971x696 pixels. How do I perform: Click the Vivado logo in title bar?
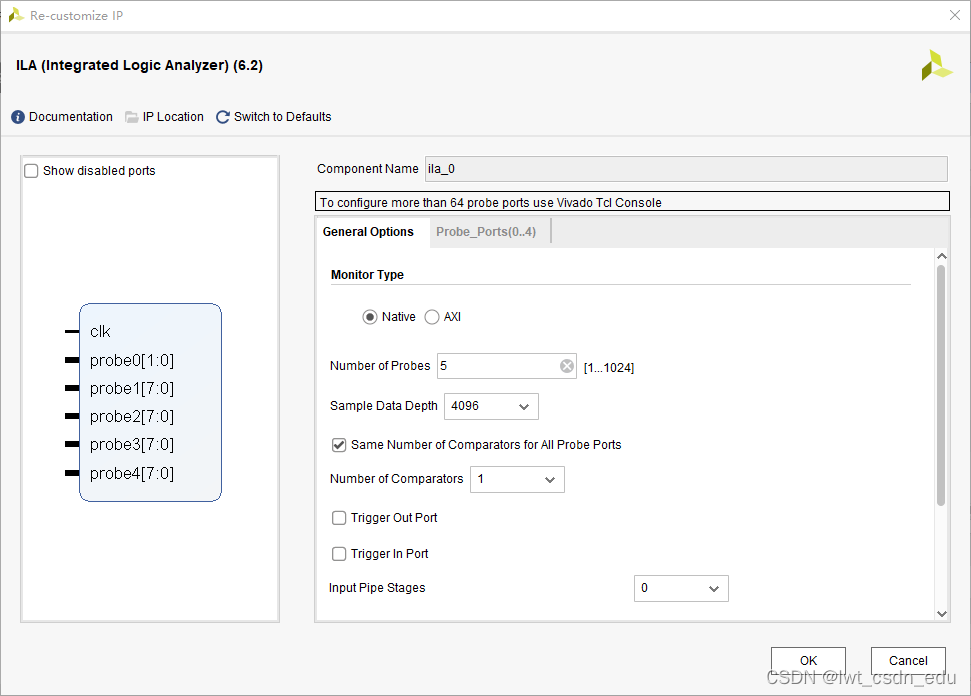(15, 15)
